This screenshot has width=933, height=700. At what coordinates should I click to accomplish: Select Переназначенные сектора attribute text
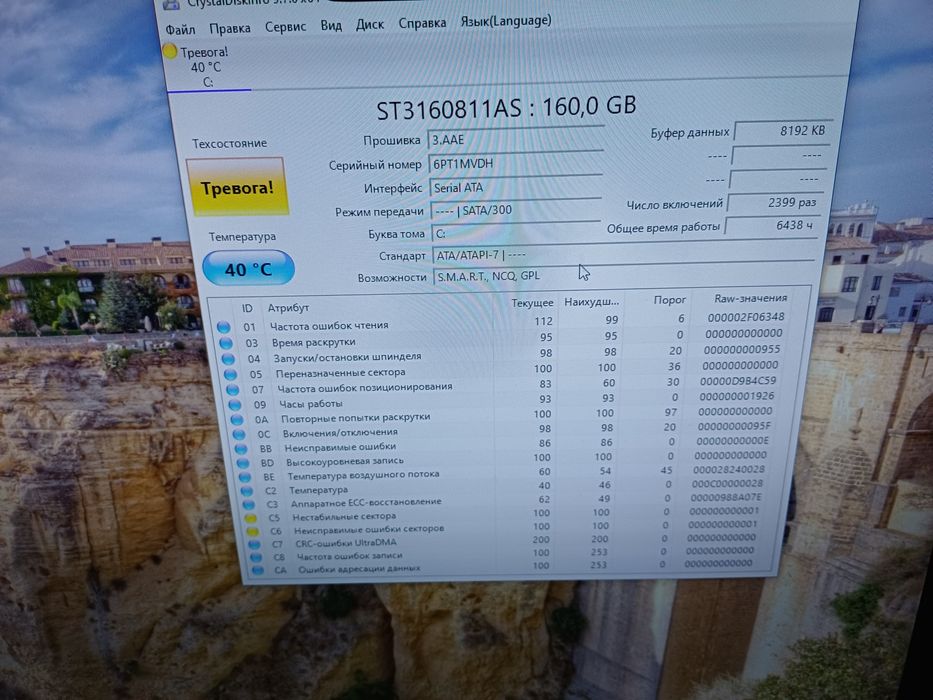340,373
